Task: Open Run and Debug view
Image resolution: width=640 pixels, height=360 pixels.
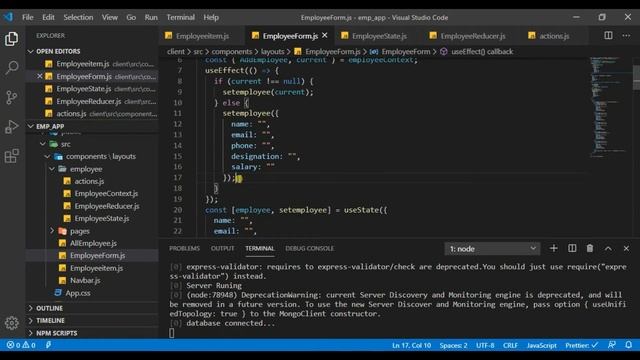Action: 11,127
